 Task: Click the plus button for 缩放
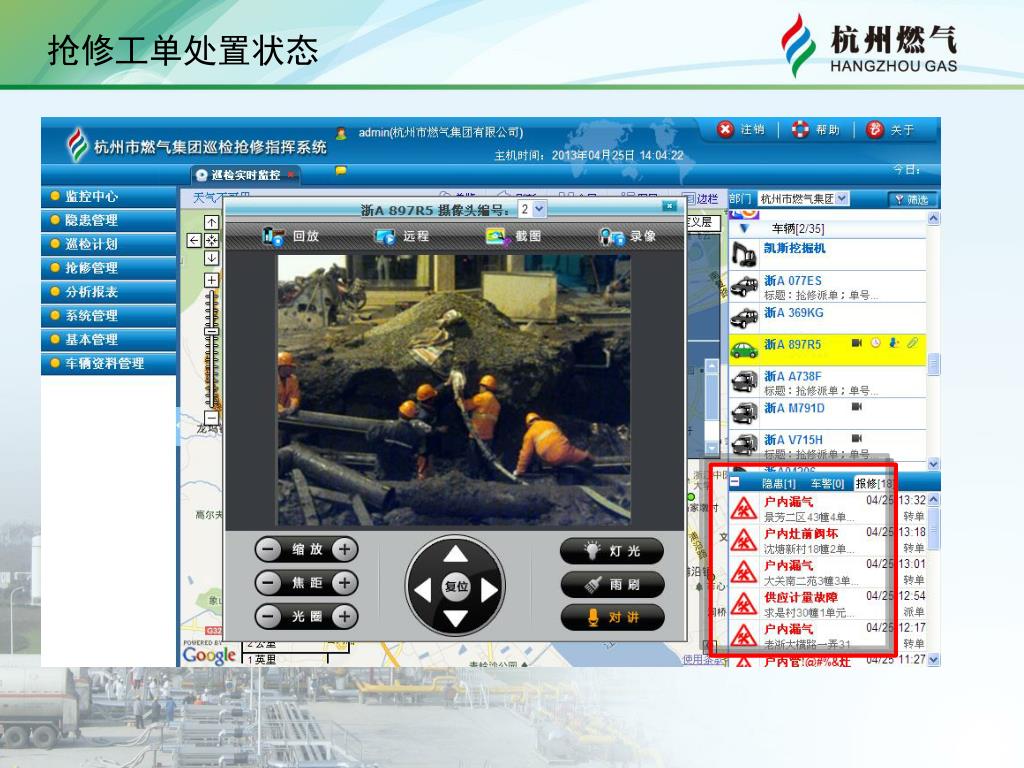point(345,549)
